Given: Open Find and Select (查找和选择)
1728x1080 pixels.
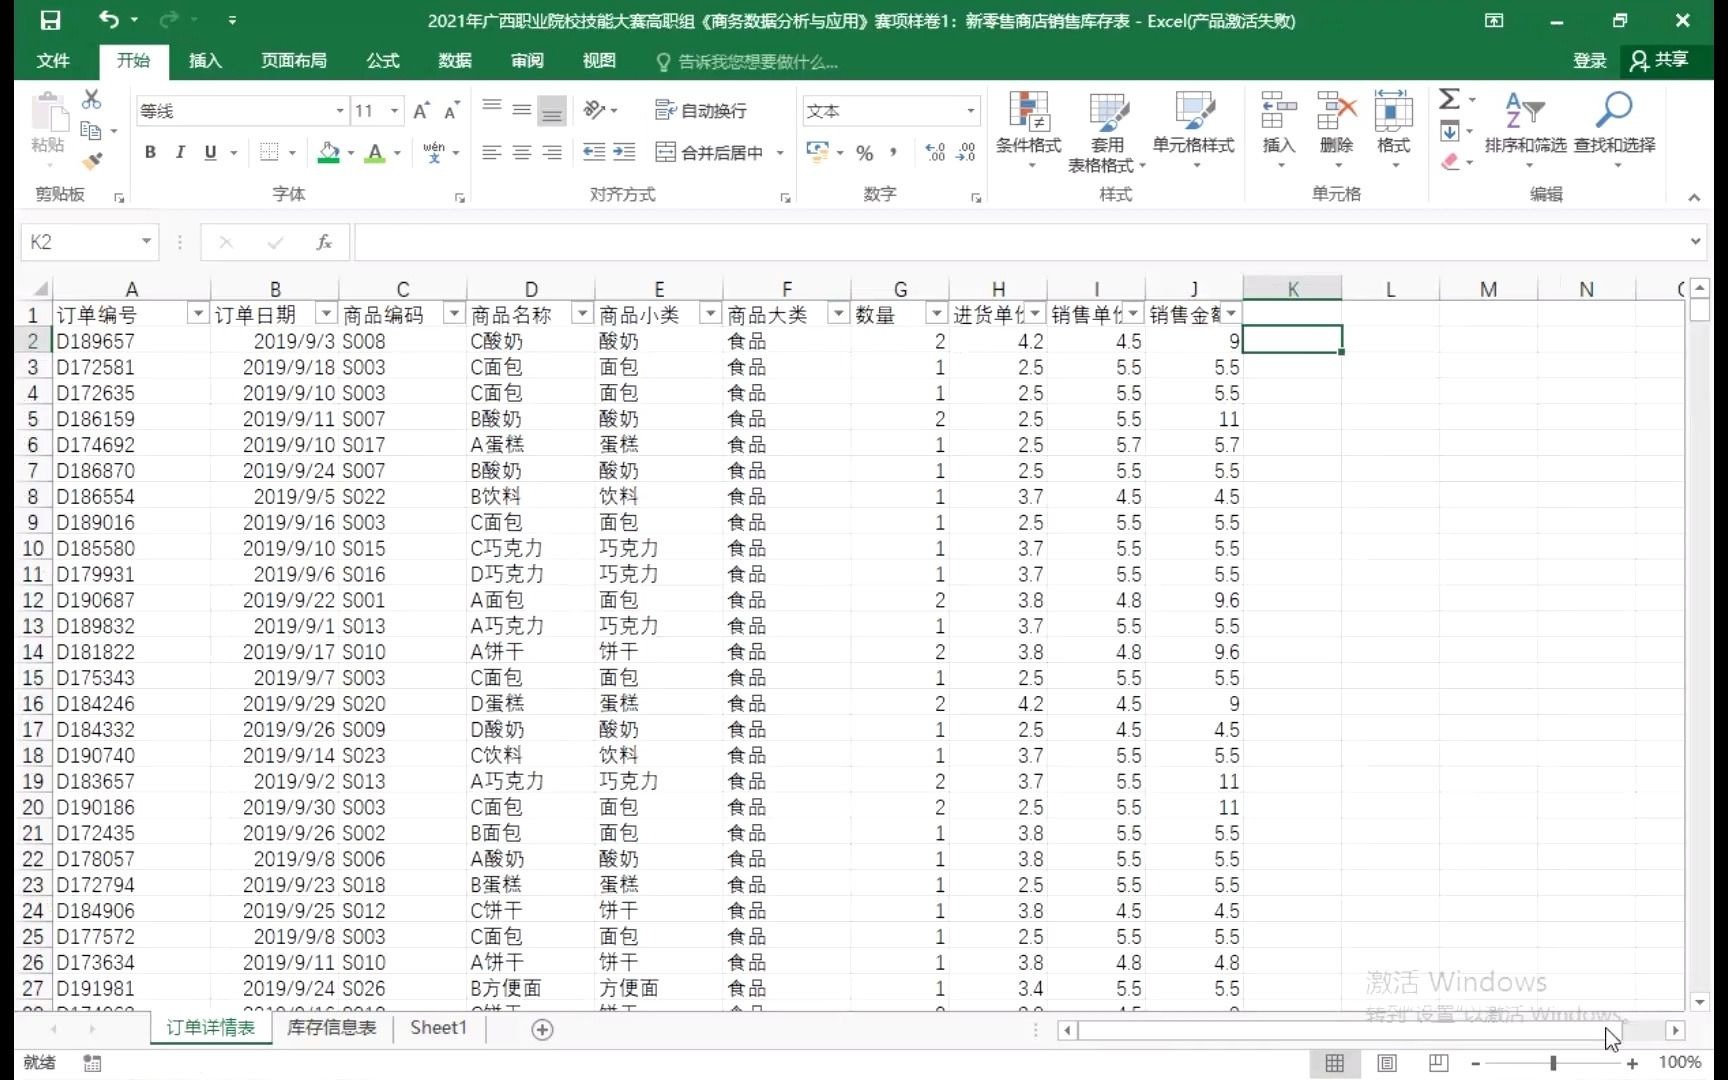Looking at the screenshot, I should [x=1614, y=128].
